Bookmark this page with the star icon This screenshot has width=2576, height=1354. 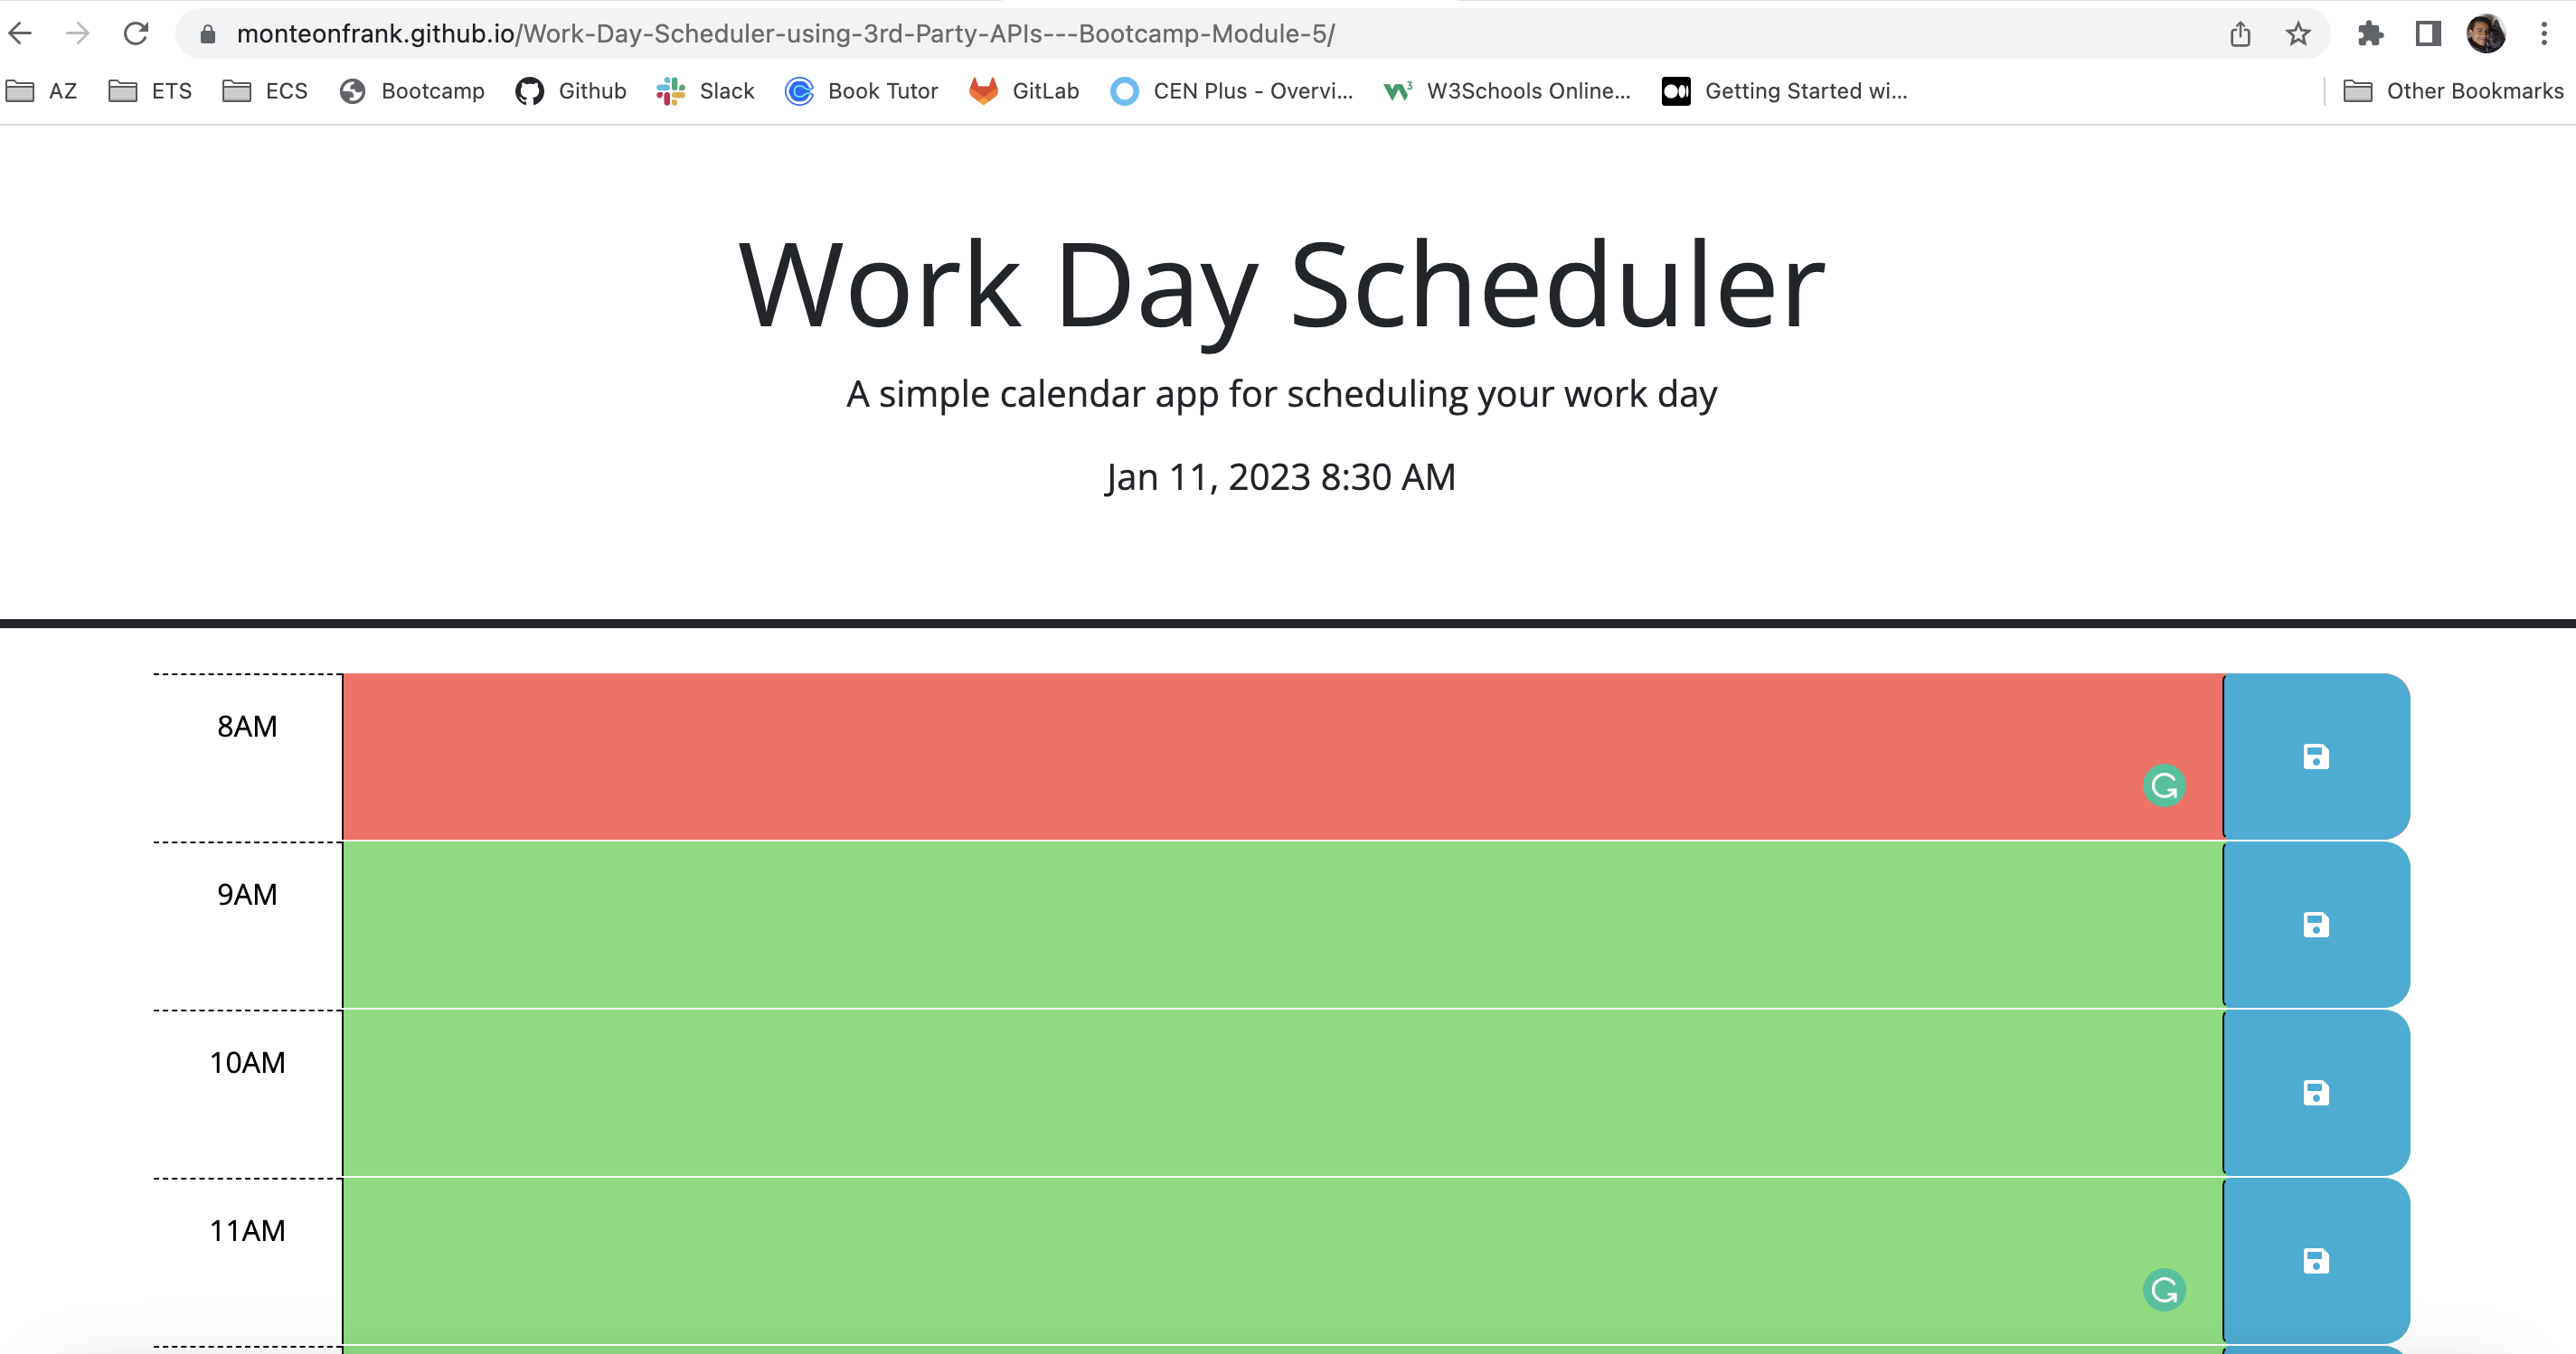click(2295, 33)
